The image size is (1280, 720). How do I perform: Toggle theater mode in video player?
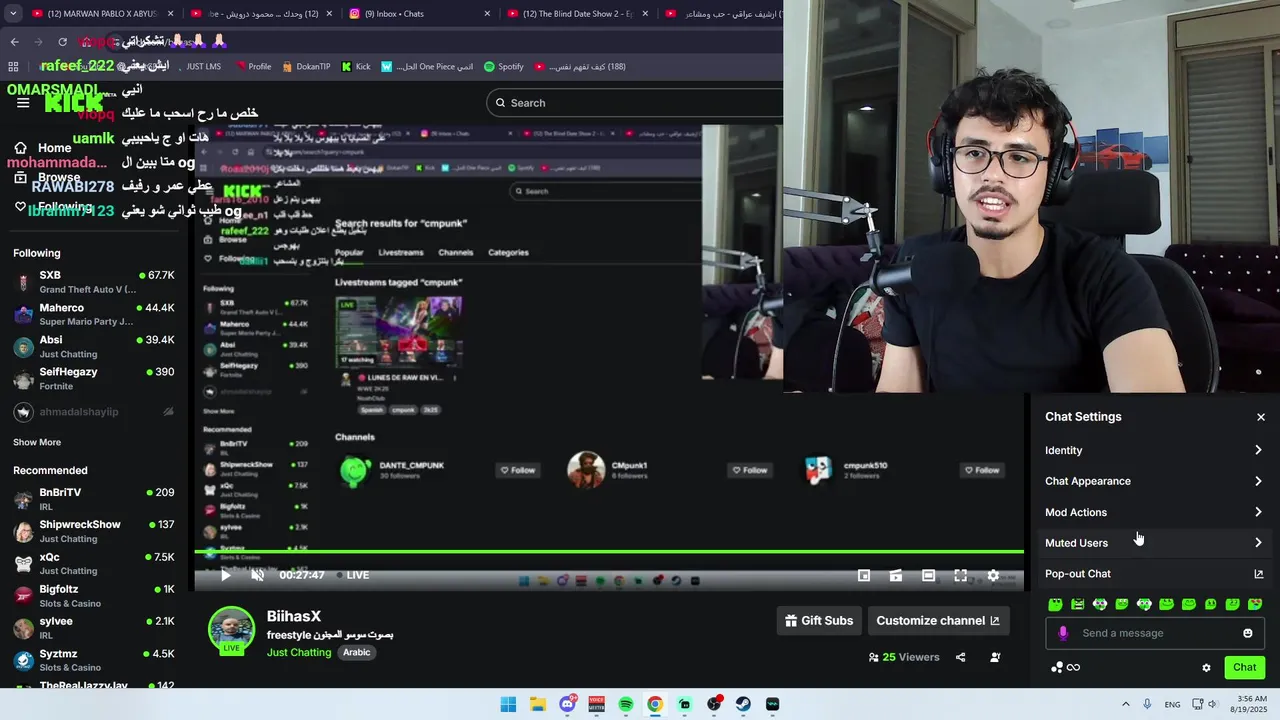click(x=928, y=575)
